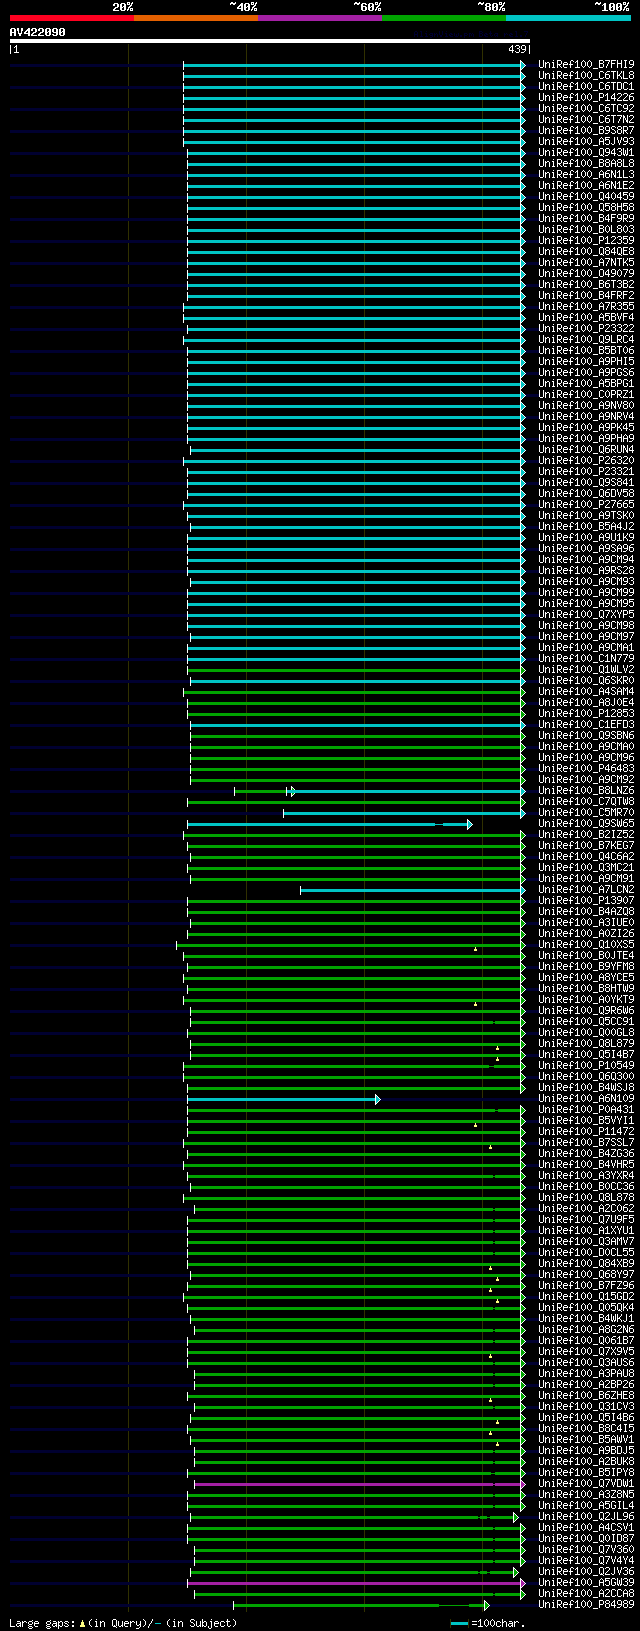Select hit label UniRef100_Q15GD2
Screen dimensions: 640x1631
[x=586, y=1297]
